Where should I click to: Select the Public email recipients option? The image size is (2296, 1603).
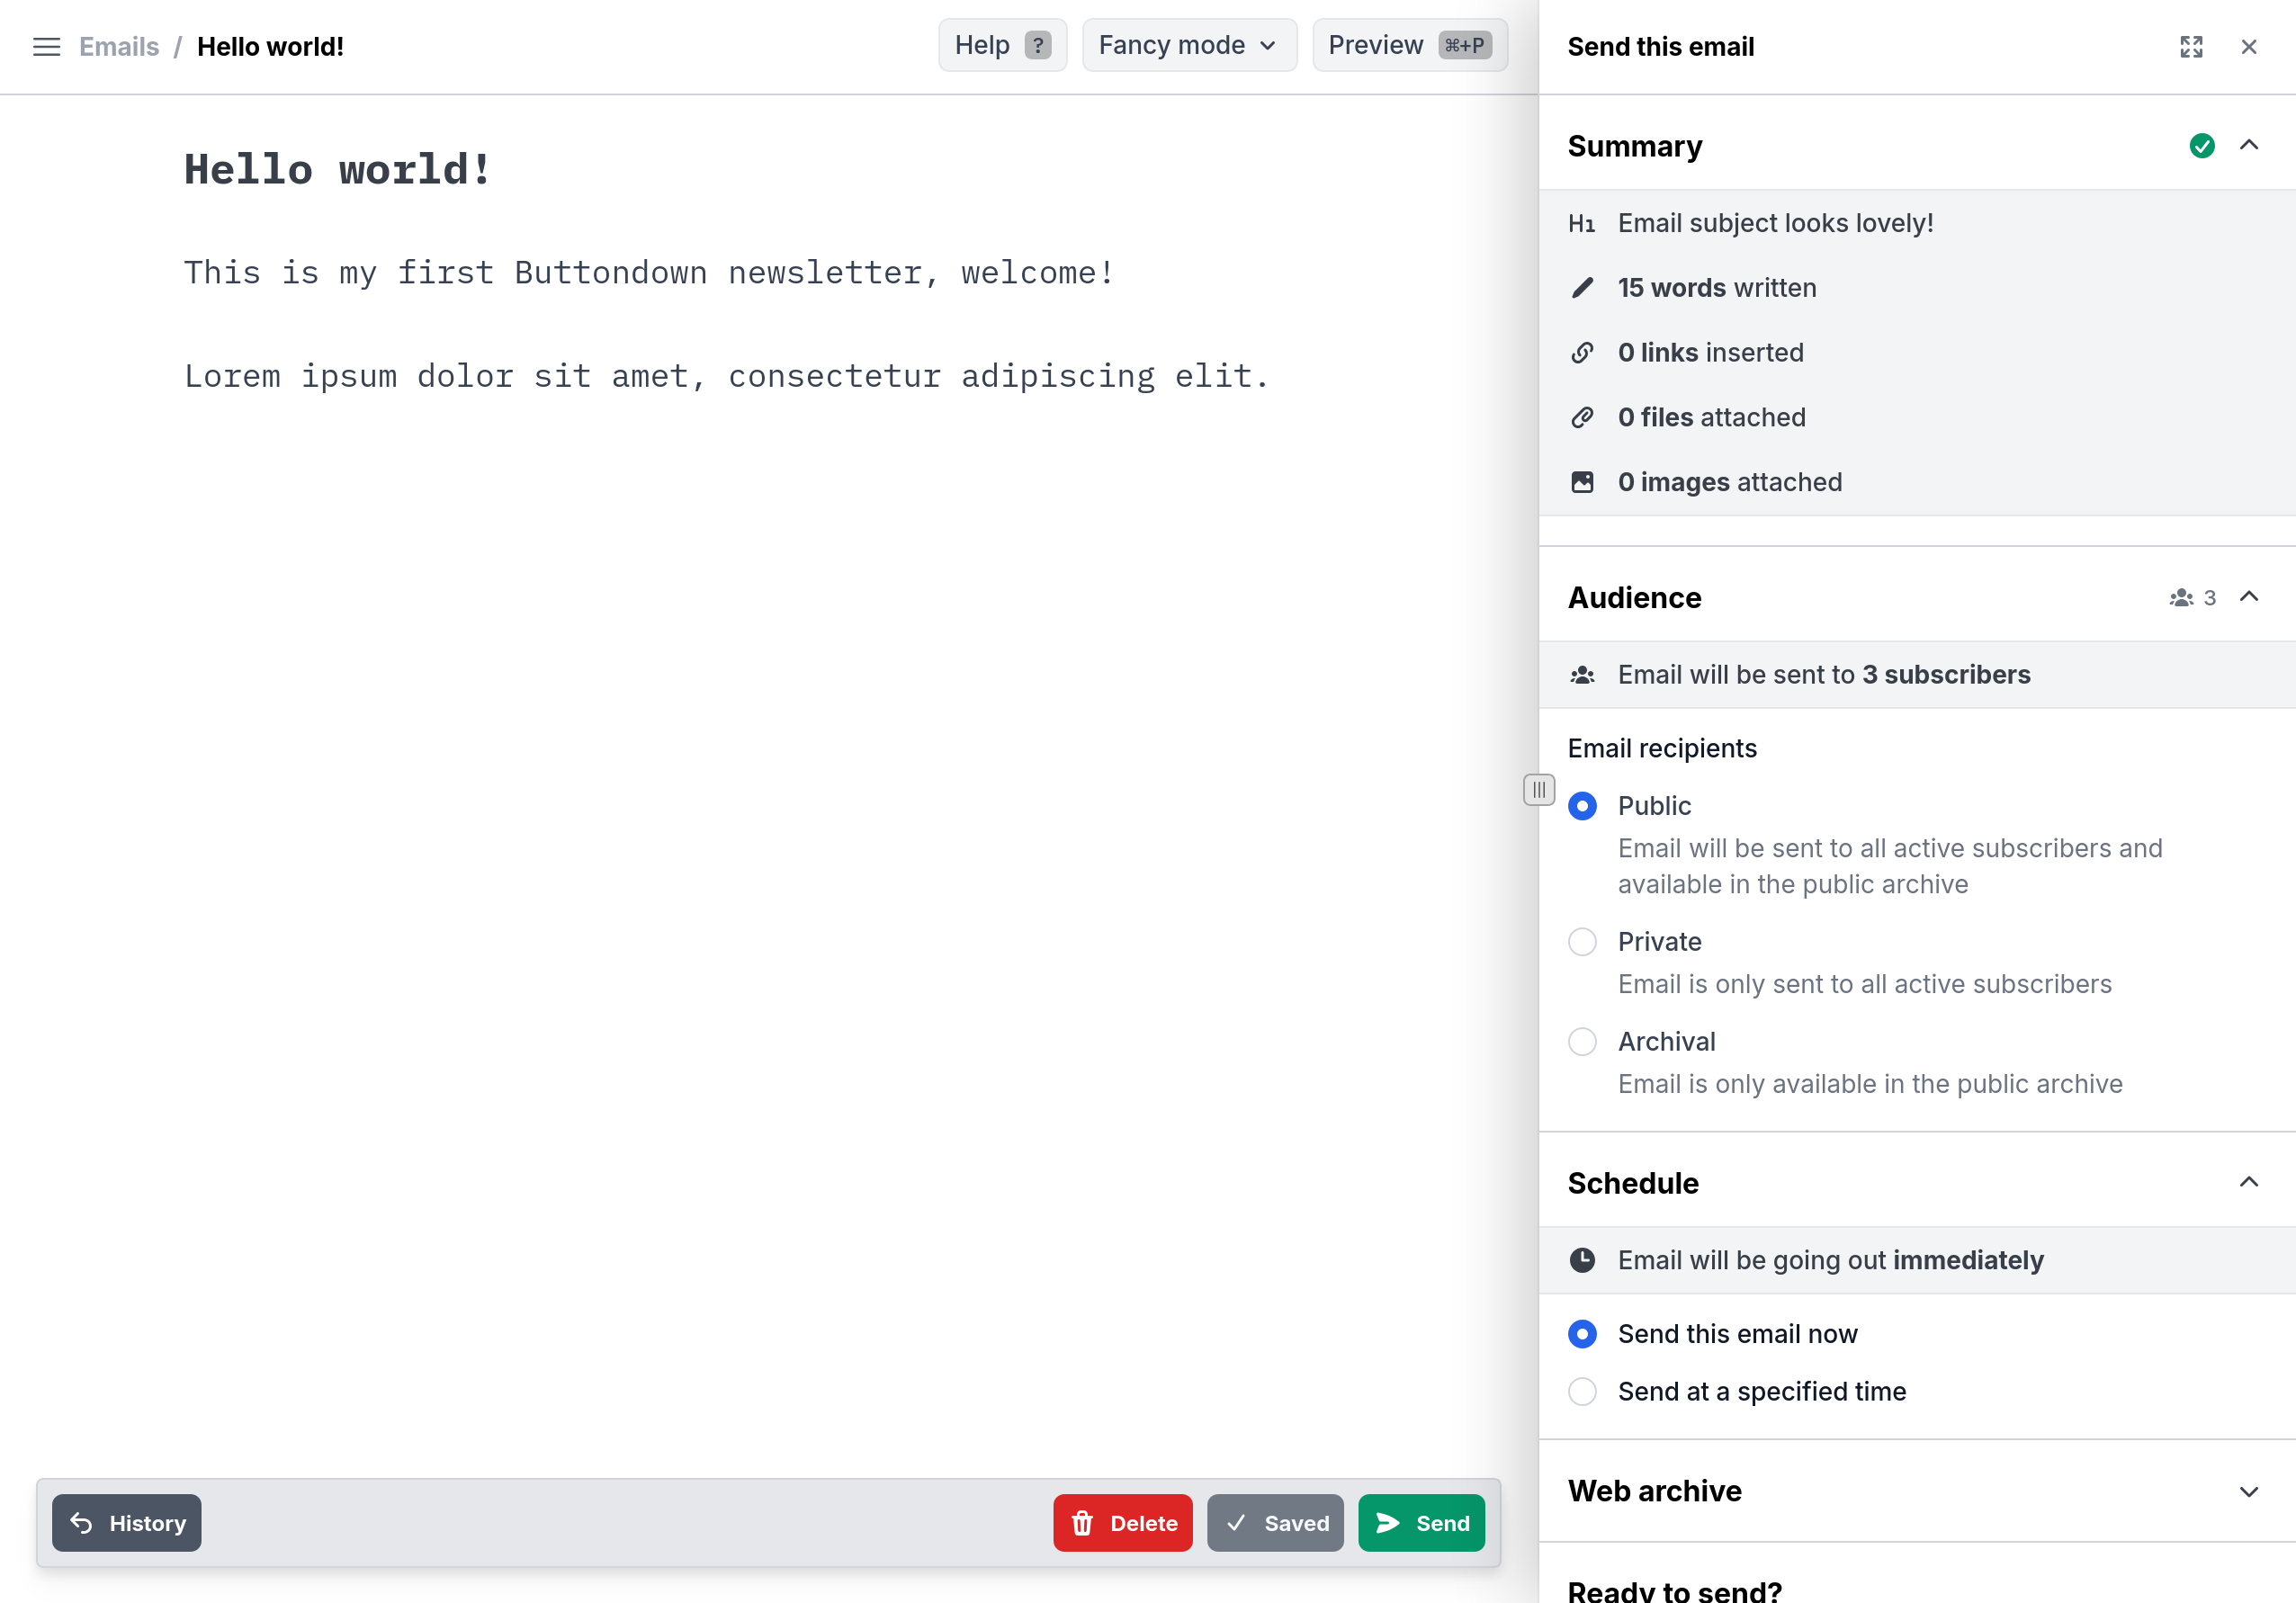pos(1583,806)
